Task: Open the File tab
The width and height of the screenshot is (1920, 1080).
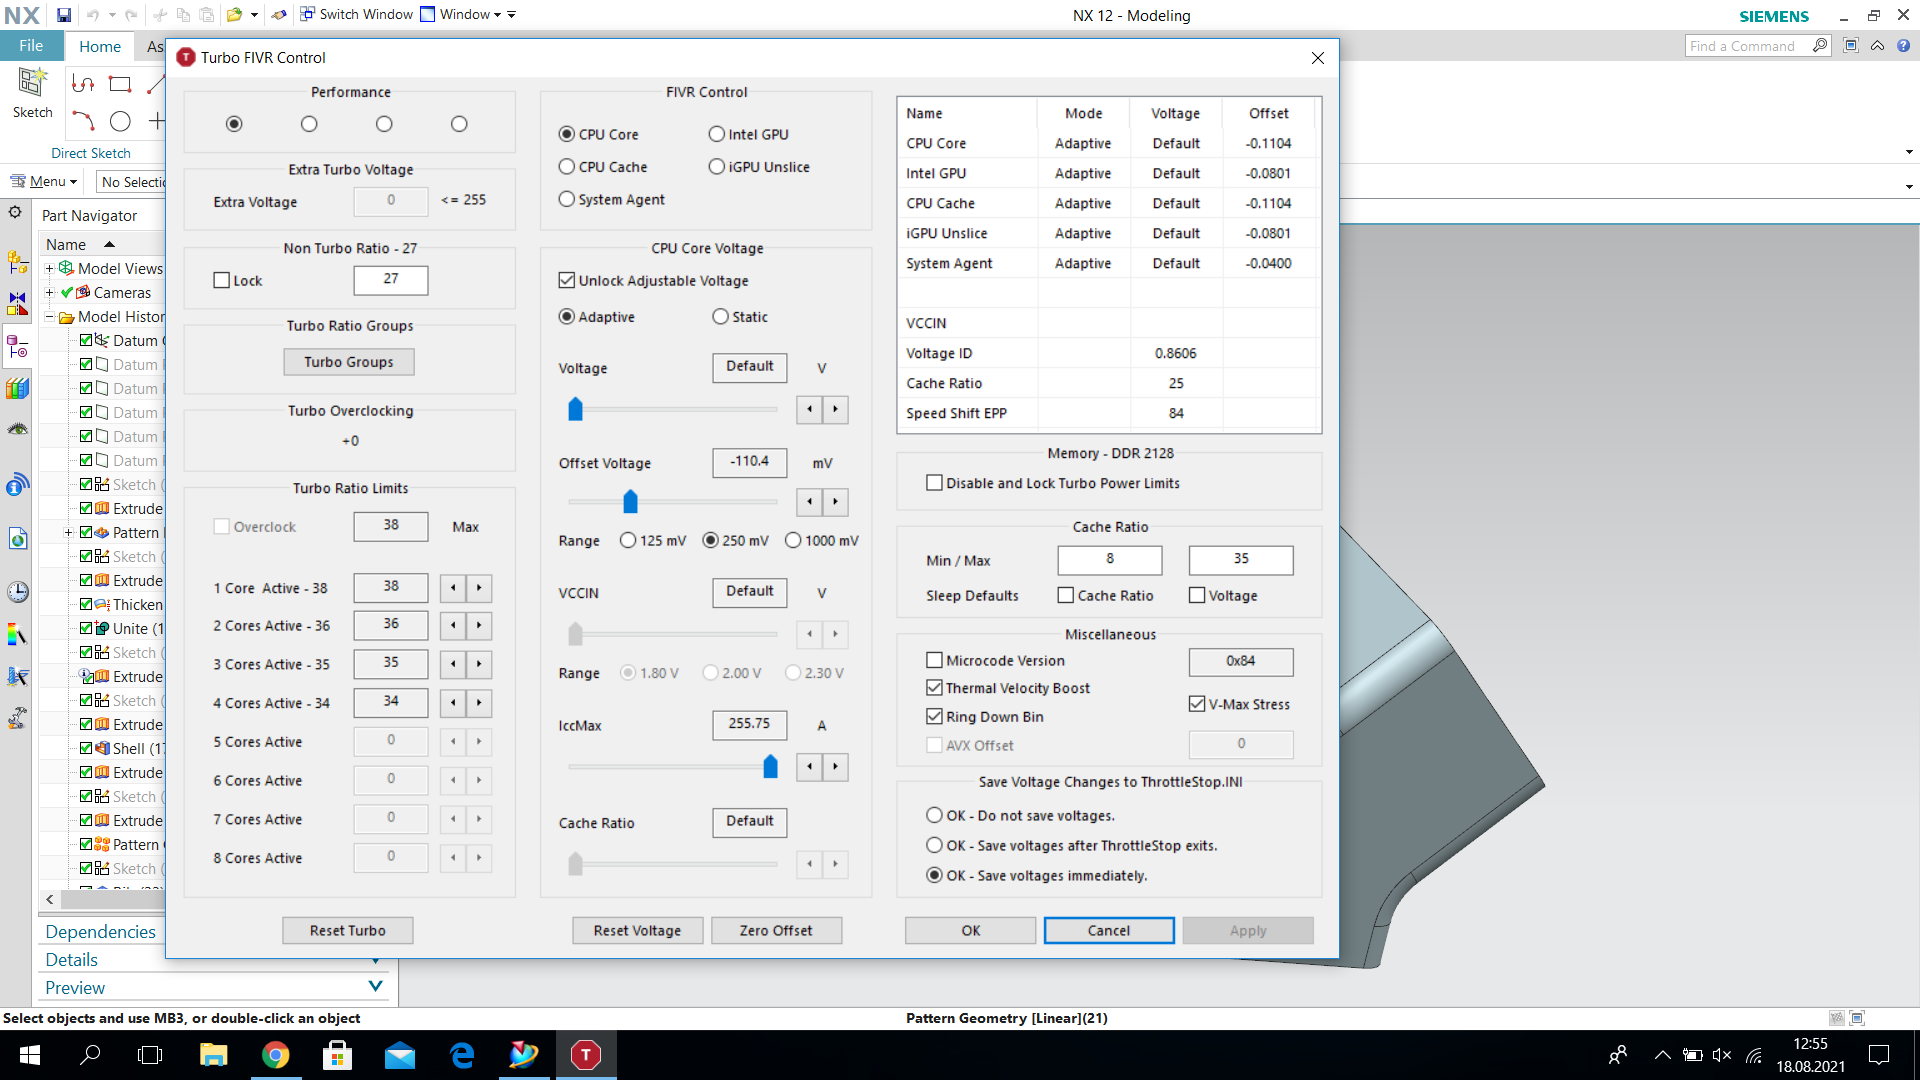Action: (31, 46)
